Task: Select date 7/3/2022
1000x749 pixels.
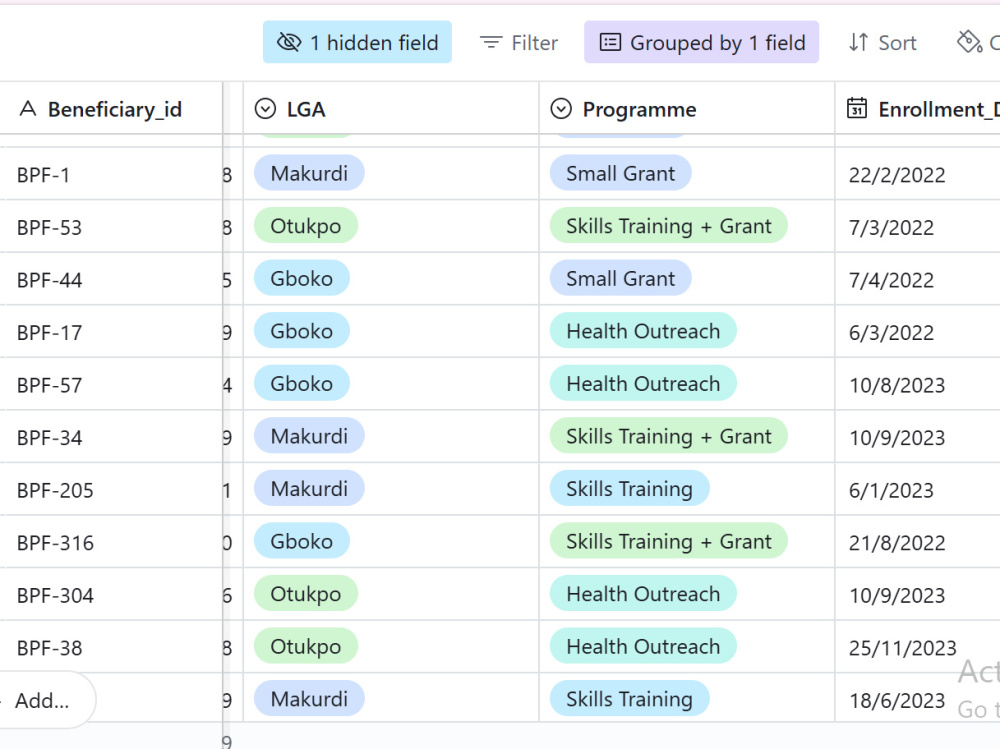Action: 891,227
